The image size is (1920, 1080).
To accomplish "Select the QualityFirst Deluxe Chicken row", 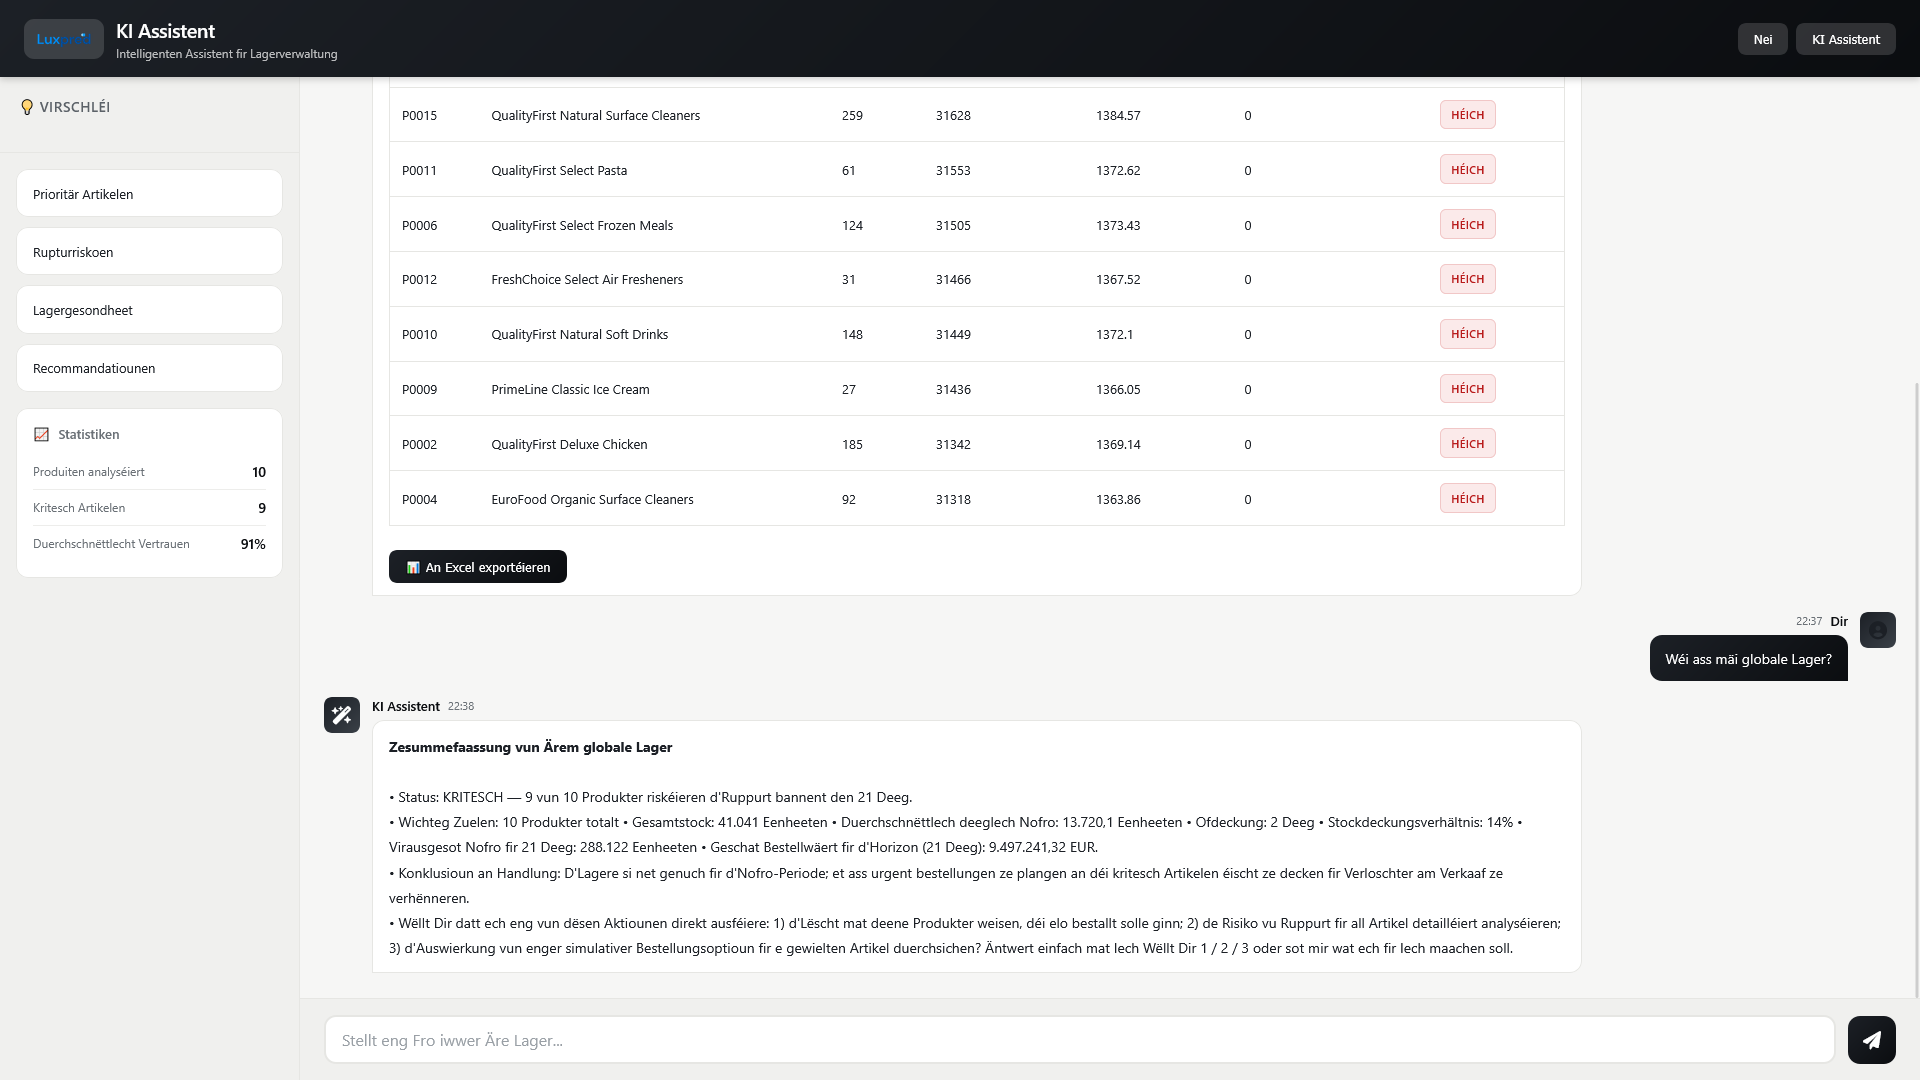I will tap(976, 444).
